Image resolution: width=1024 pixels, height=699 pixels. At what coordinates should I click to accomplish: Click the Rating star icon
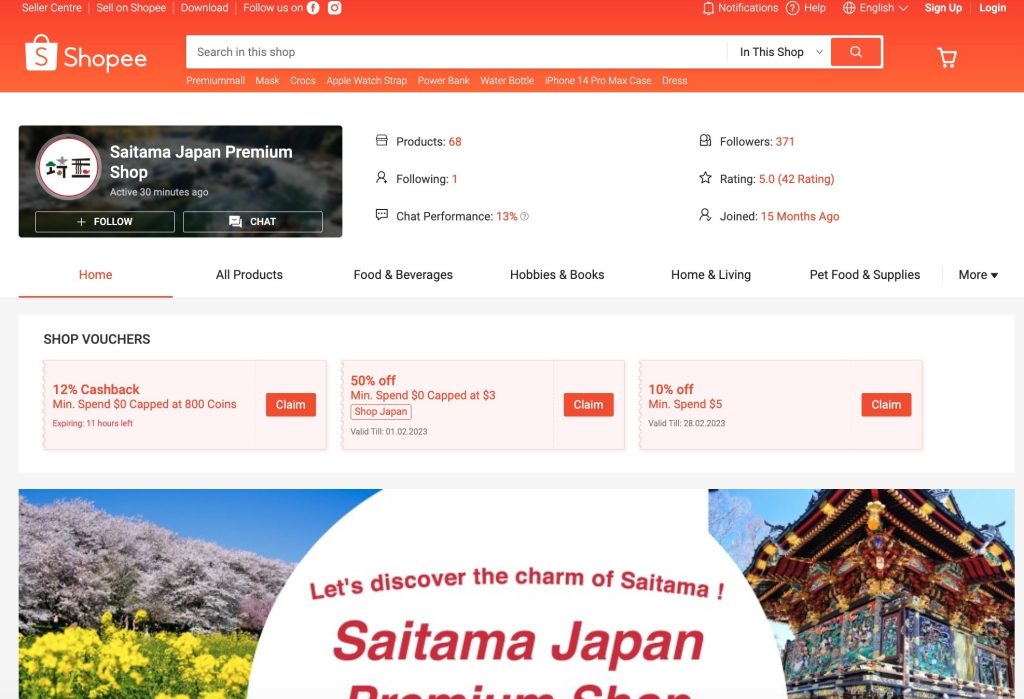point(705,178)
